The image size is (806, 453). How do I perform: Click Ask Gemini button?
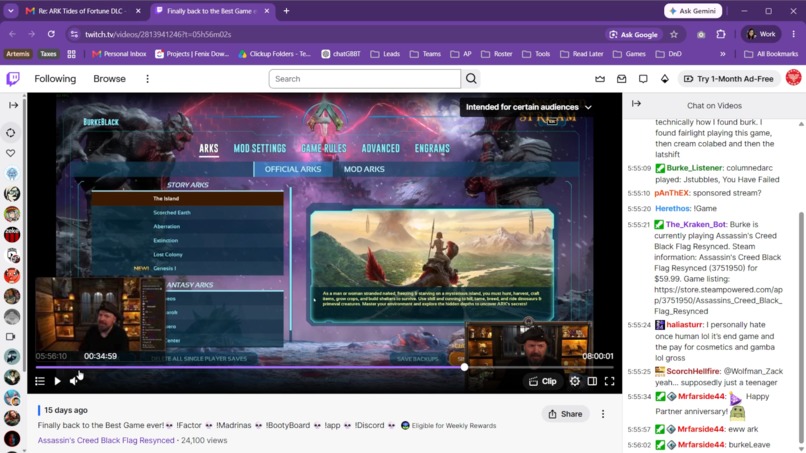tap(693, 11)
